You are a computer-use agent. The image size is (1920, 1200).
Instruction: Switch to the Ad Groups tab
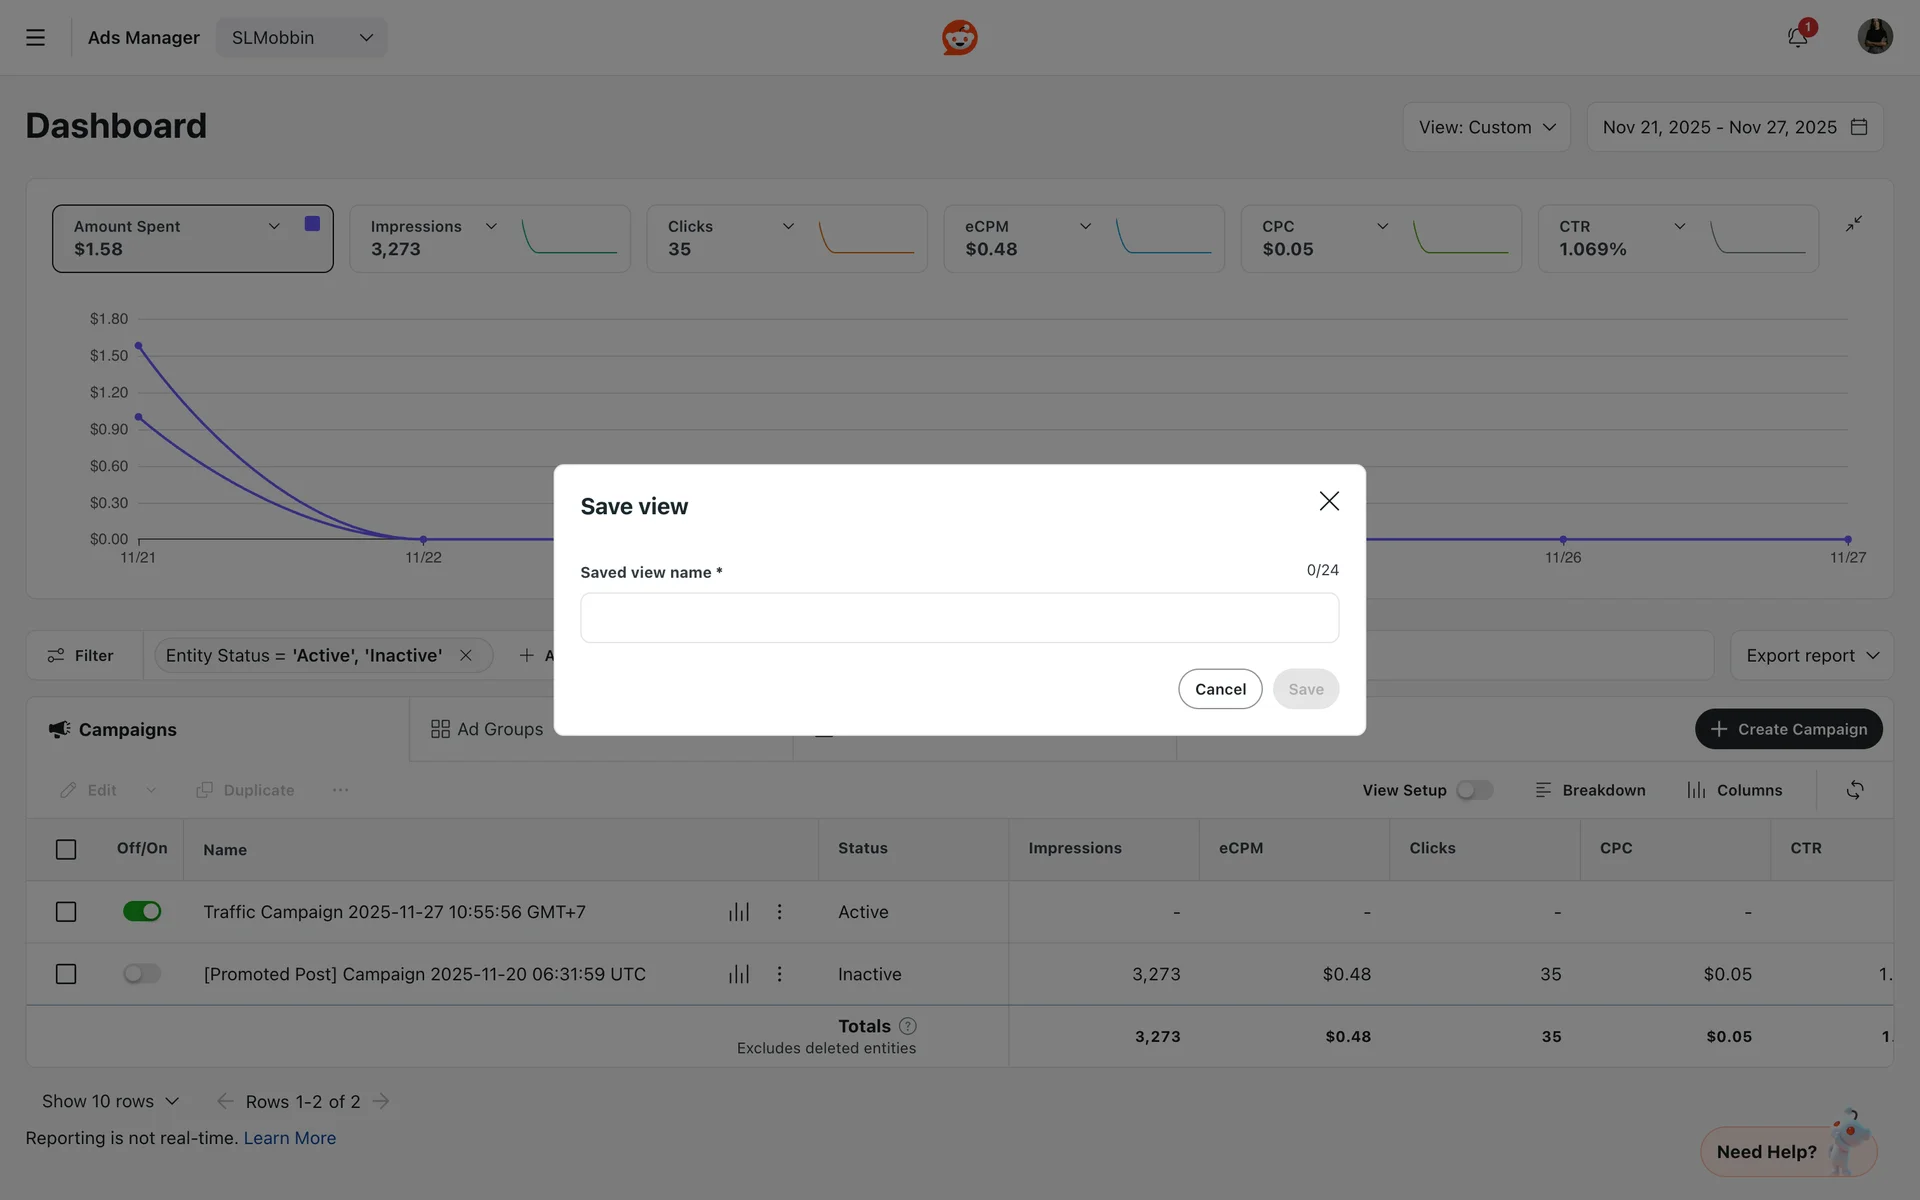click(487, 729)
